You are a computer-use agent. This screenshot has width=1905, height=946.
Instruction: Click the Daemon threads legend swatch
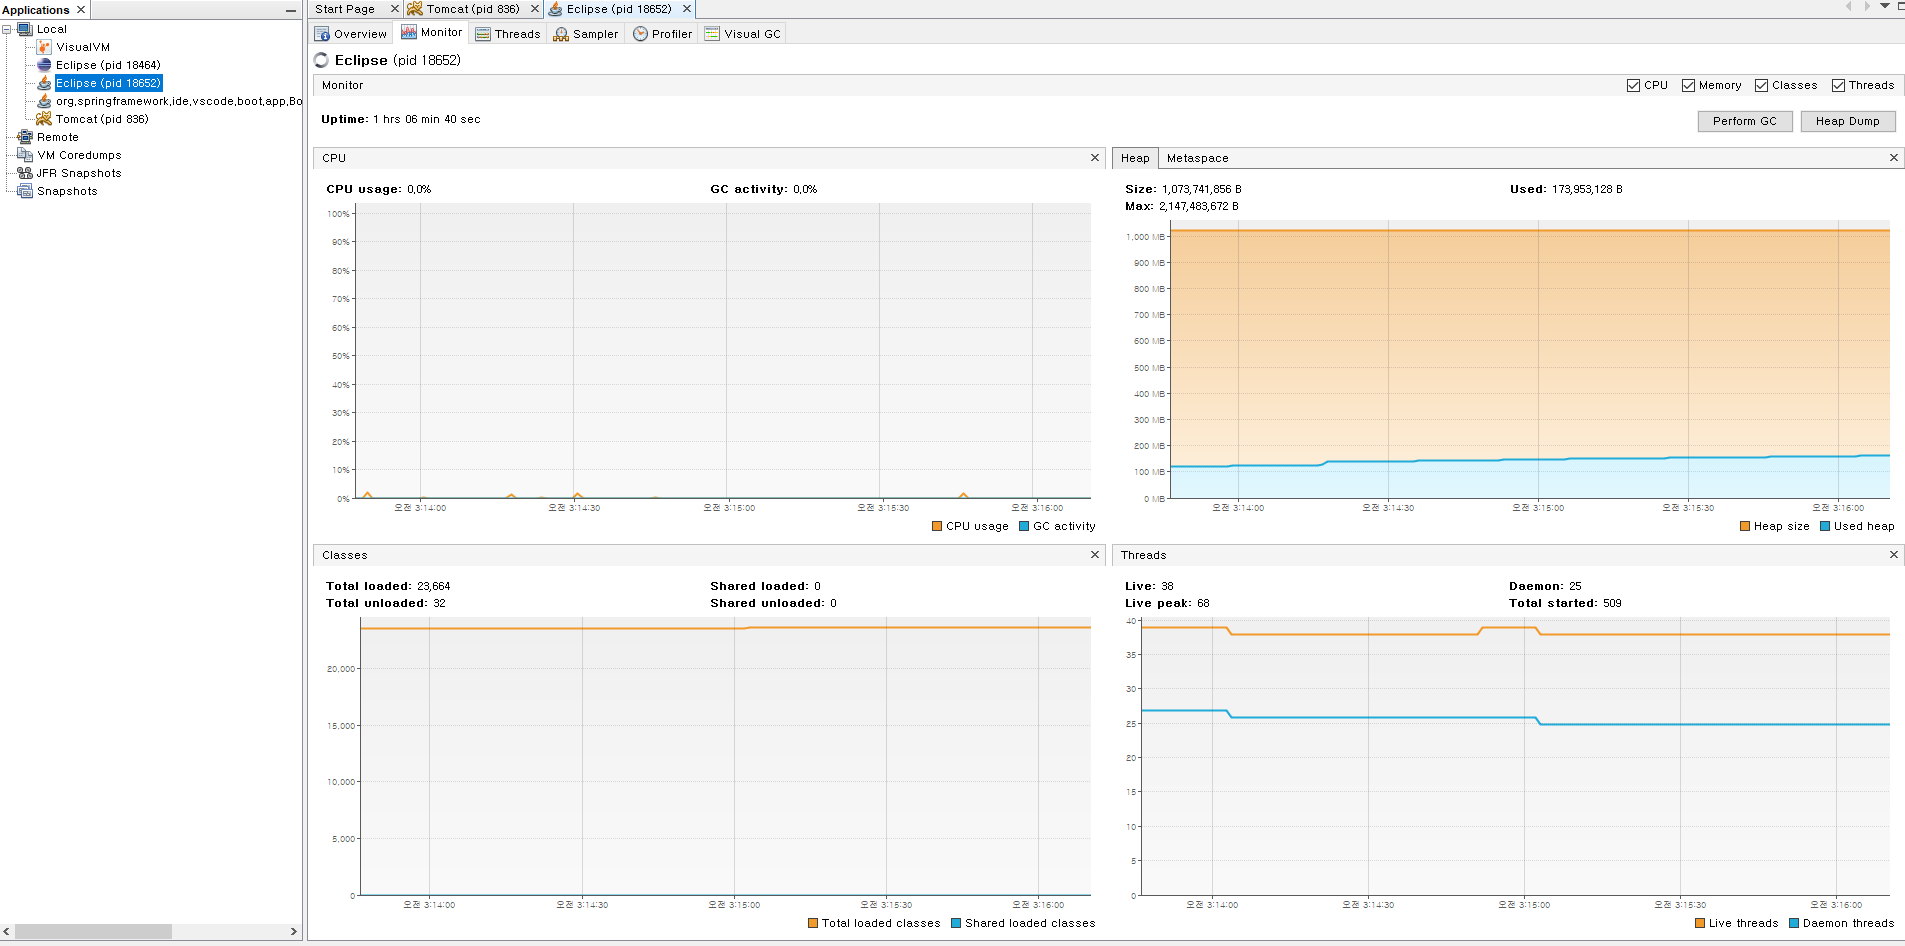pos(1794,923)
